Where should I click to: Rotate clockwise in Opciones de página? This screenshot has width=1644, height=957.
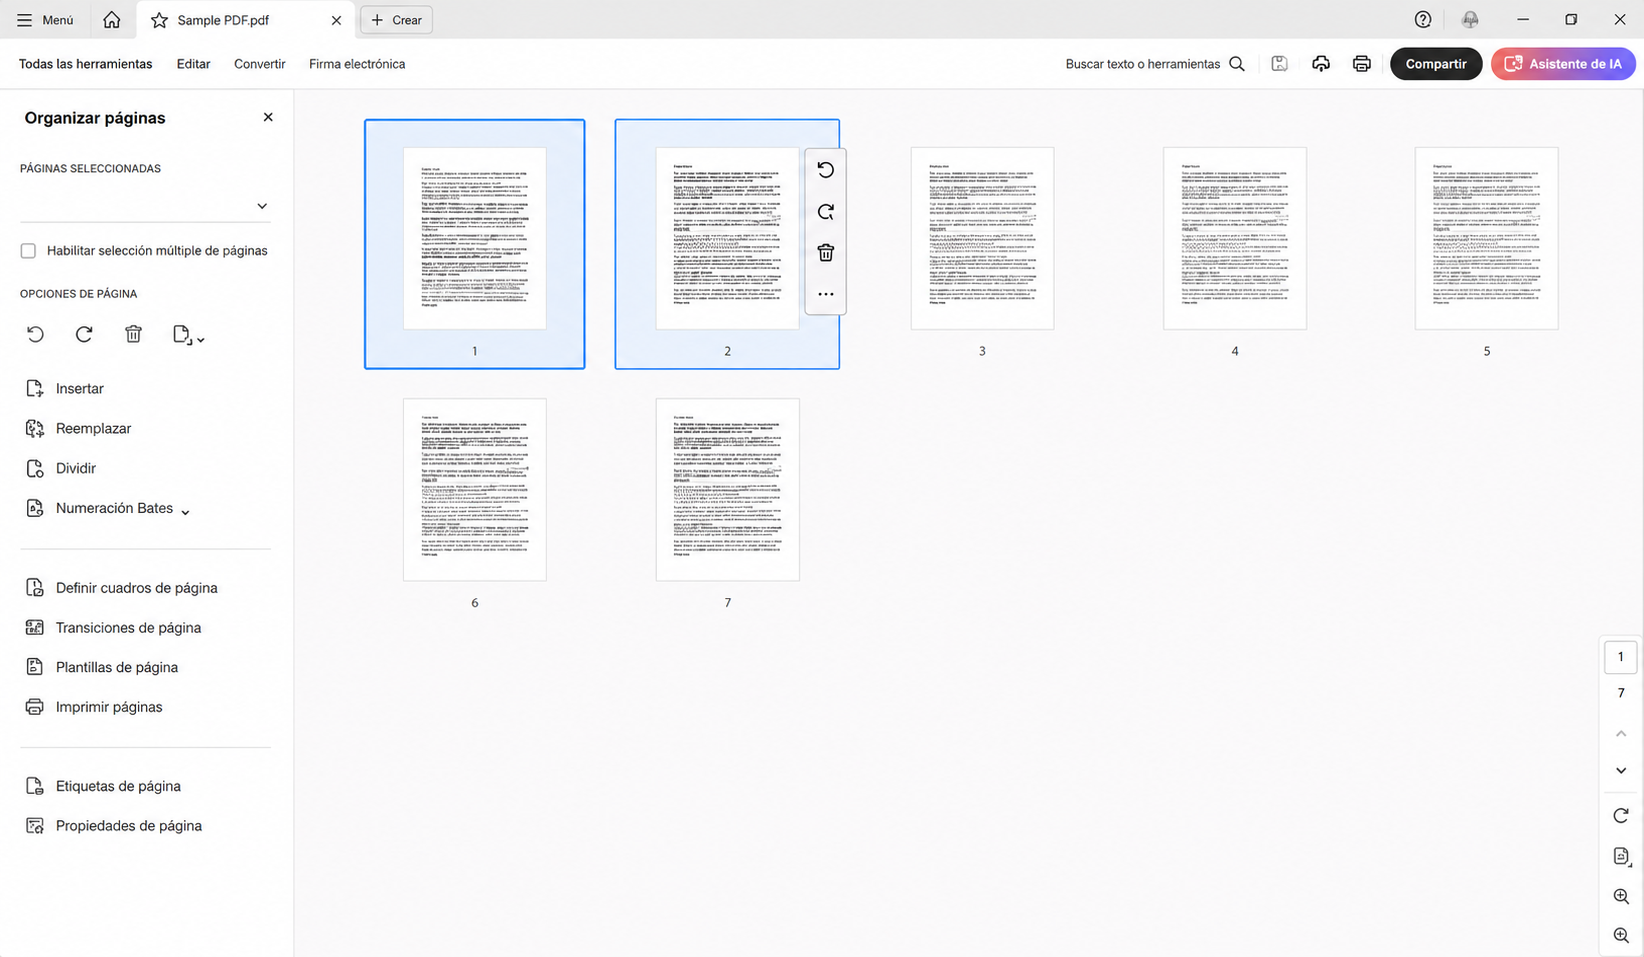(x=84, y=335)
